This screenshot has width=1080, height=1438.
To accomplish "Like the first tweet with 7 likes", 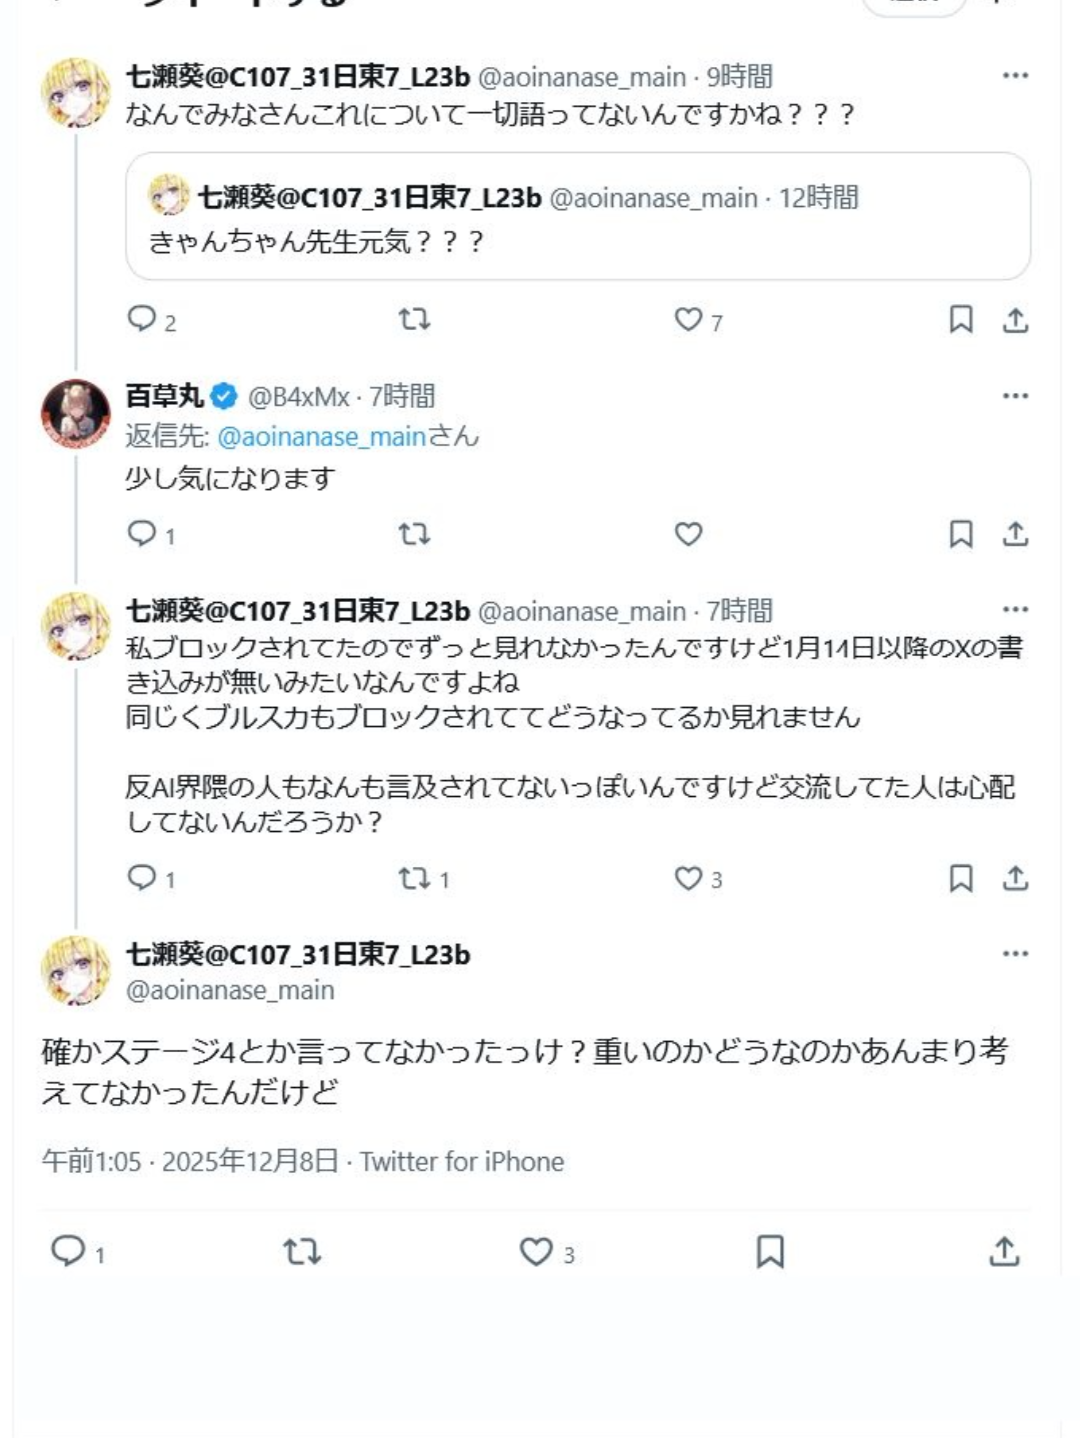I will coord(688,319).
